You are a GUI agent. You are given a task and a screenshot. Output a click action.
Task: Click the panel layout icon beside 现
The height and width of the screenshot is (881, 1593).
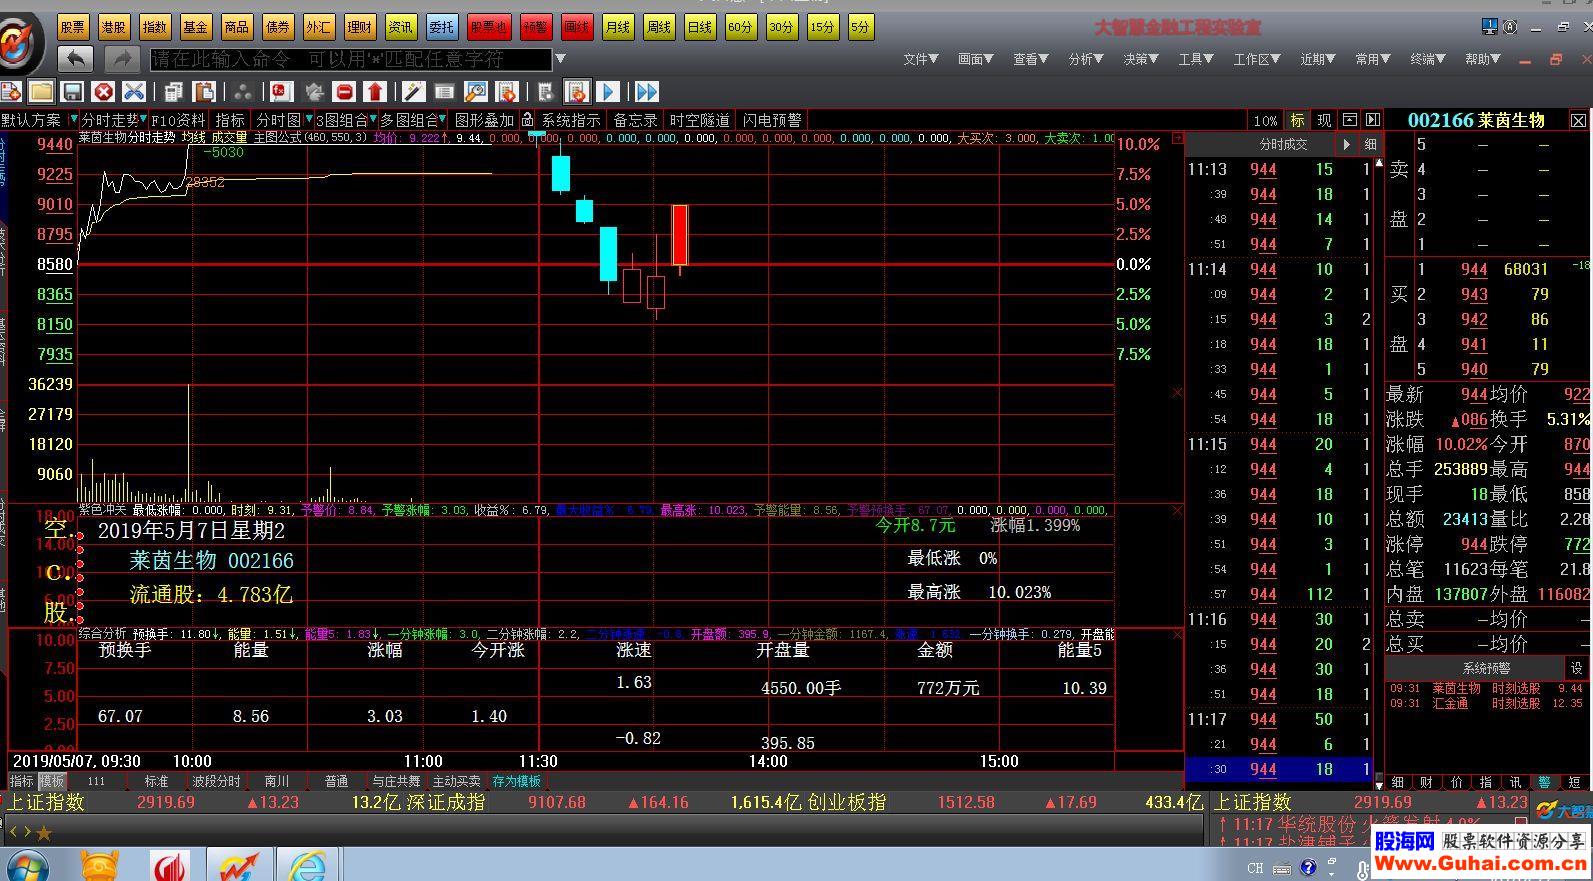(x=1349, y=120)
